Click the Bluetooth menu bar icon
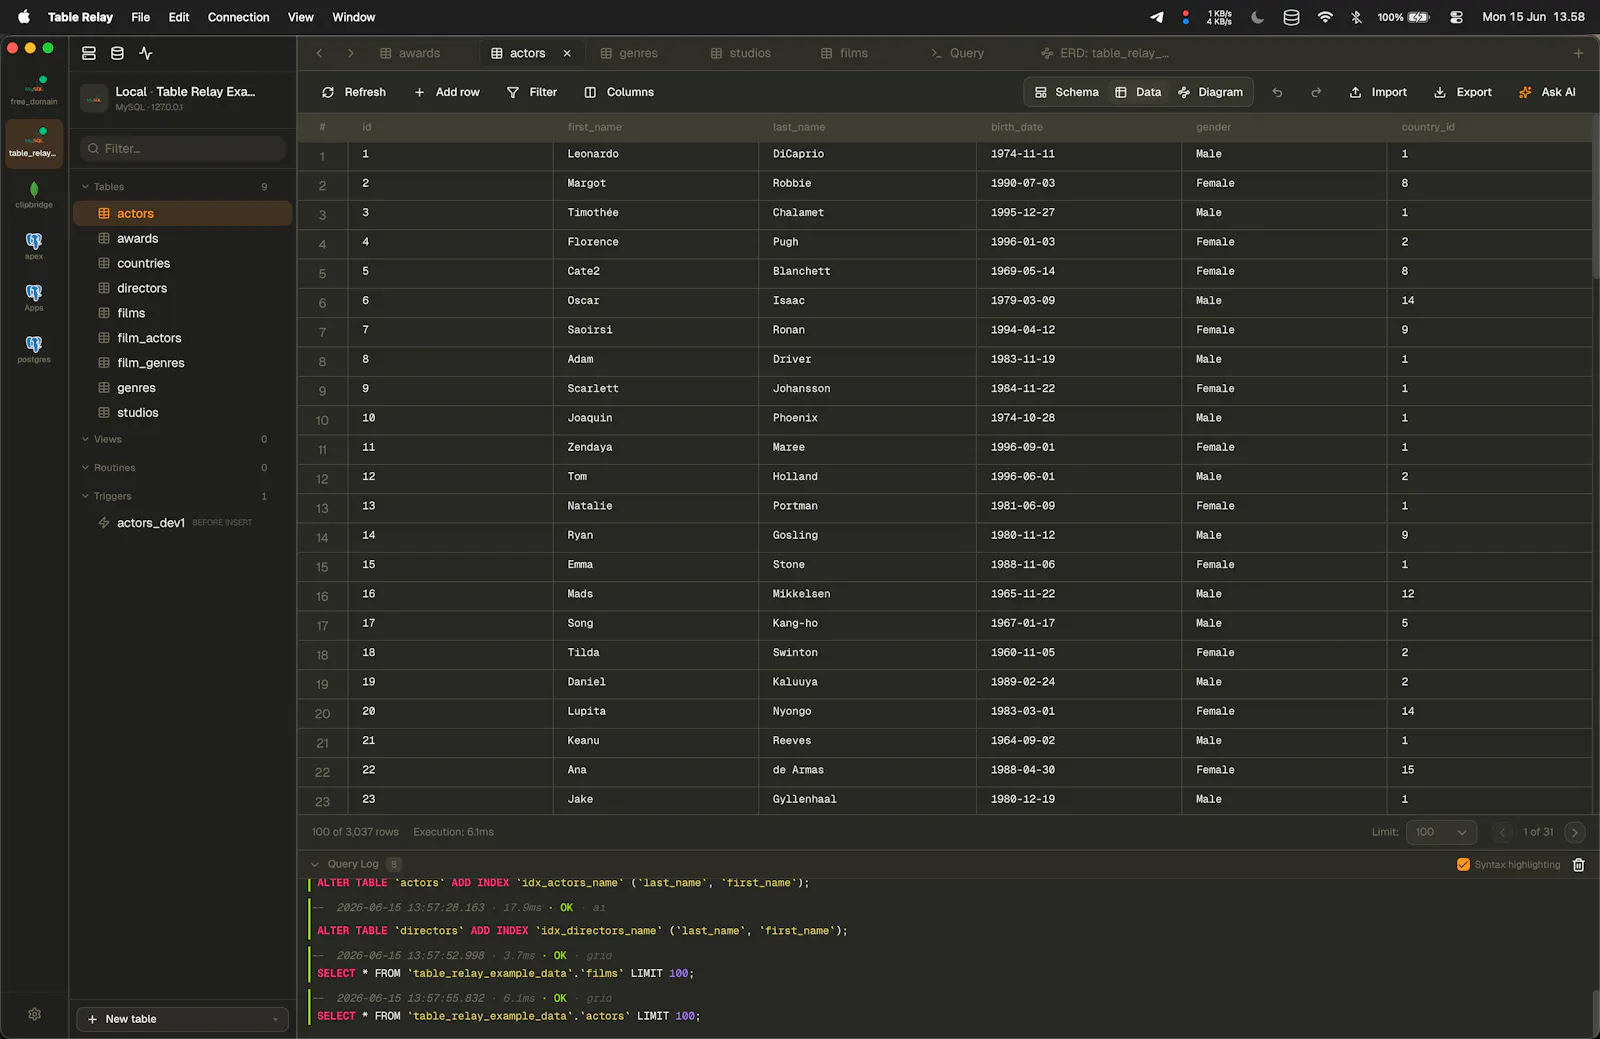The width and height of the screenshot is (1600, 1039). [1356, 17]
